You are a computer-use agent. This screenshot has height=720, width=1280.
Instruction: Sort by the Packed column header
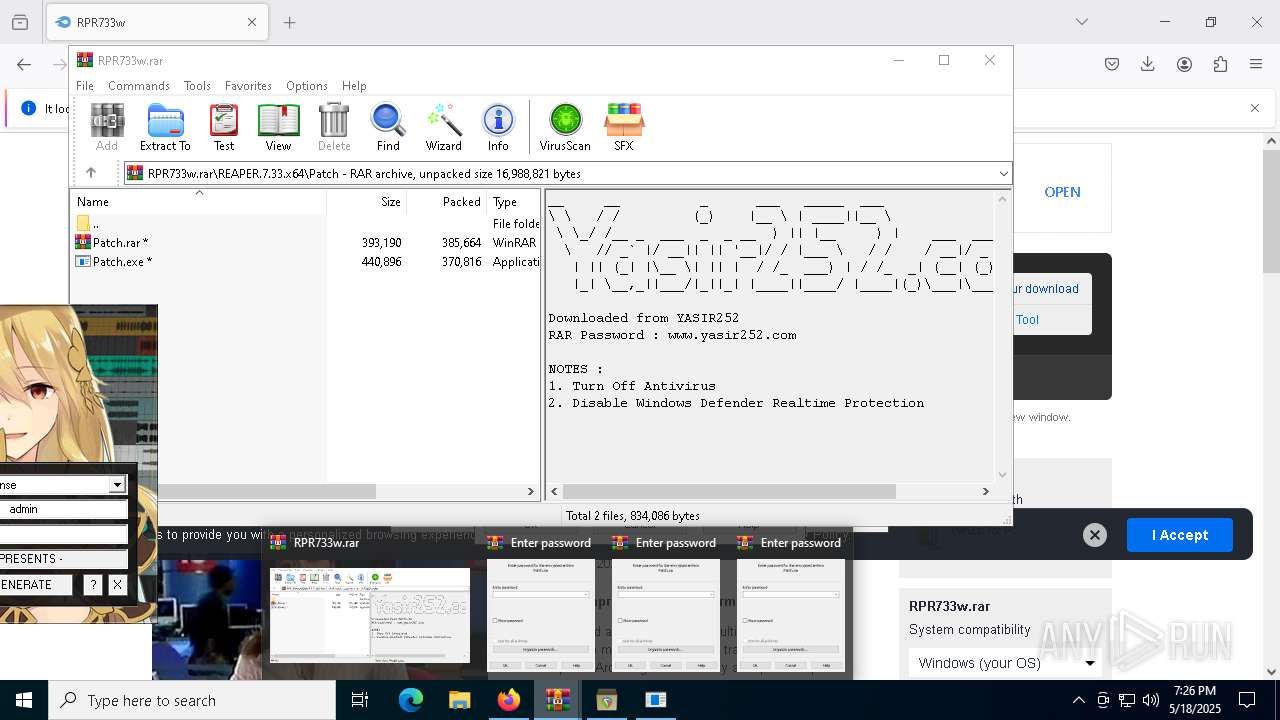447,202
